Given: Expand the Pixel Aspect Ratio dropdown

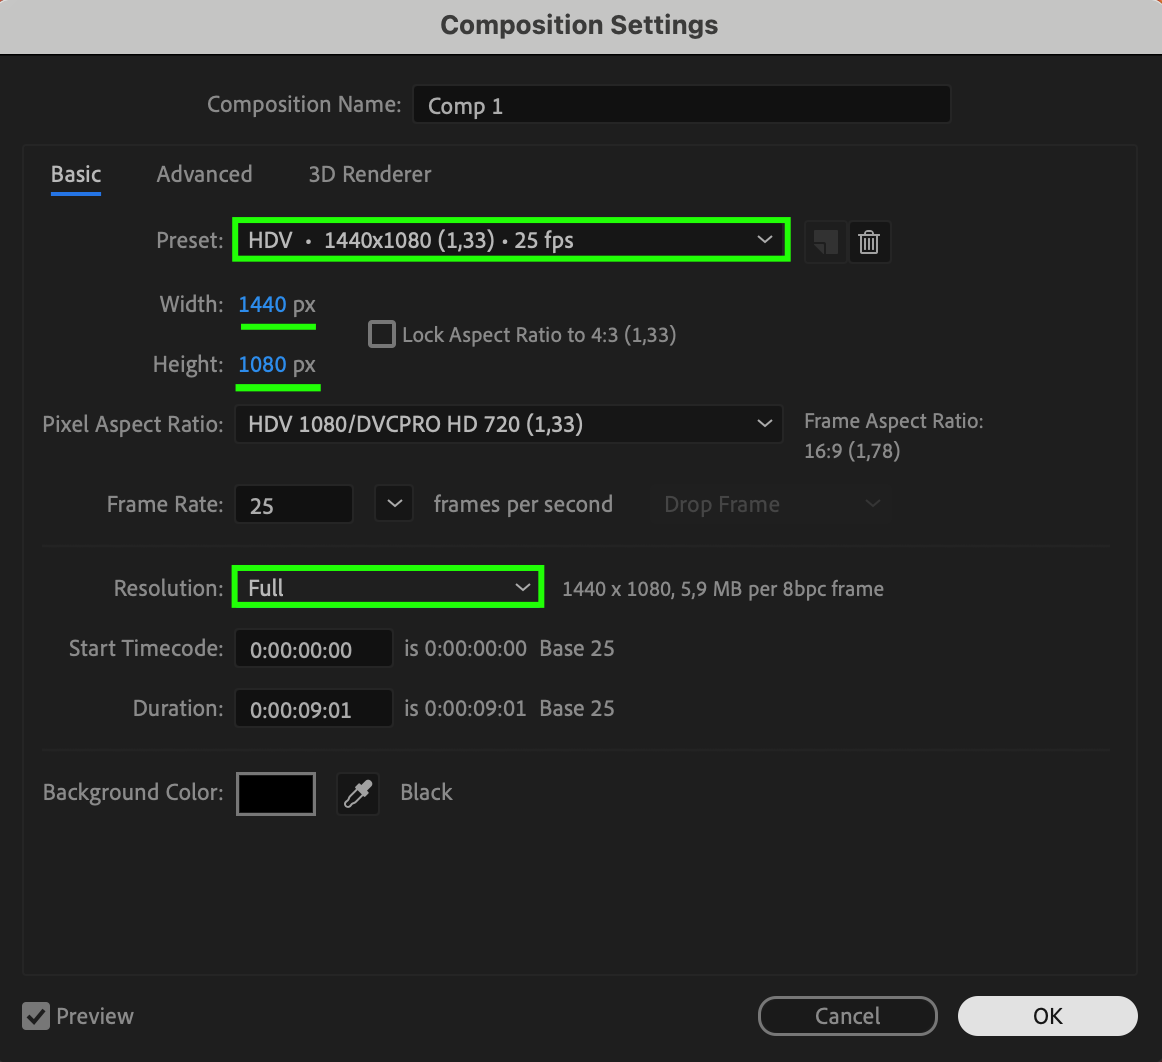Looking at the screenshot, I should click(x=509, y=424).
